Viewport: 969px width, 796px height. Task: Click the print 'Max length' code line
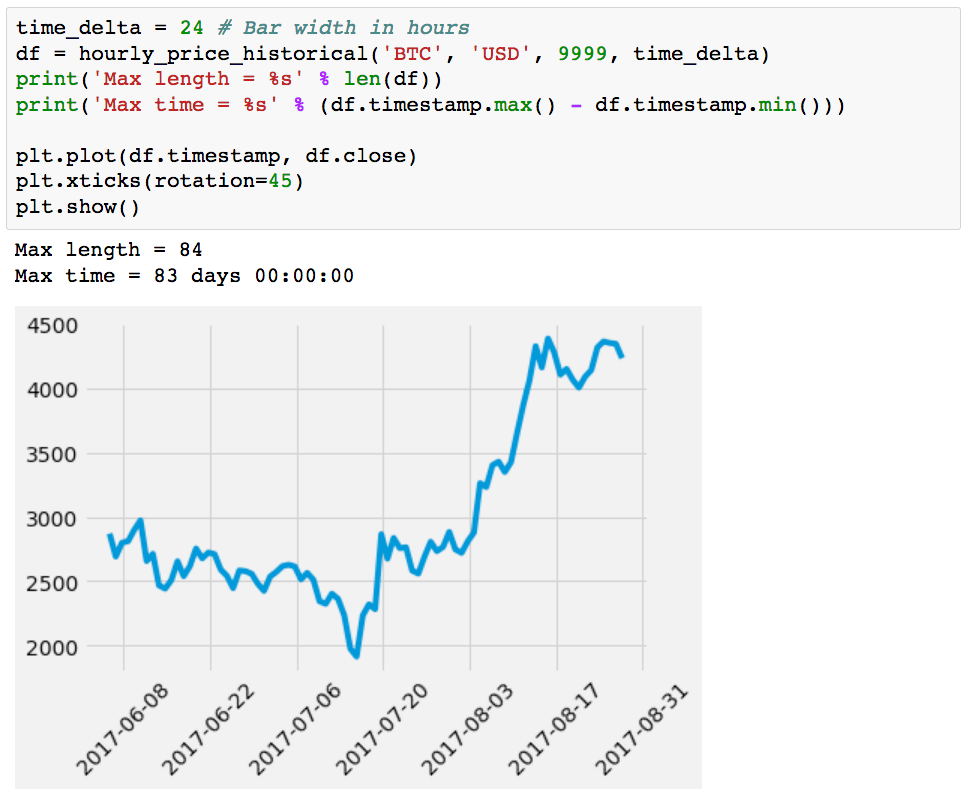[x=229, y=79]
